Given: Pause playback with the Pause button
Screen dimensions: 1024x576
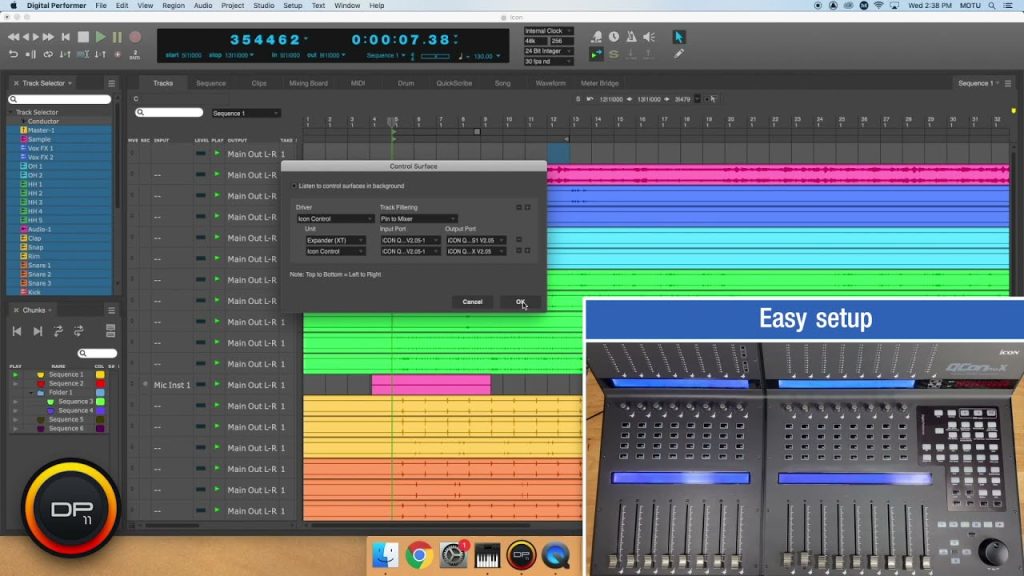Looking at the screenshot, I should [x=118, y=37].
